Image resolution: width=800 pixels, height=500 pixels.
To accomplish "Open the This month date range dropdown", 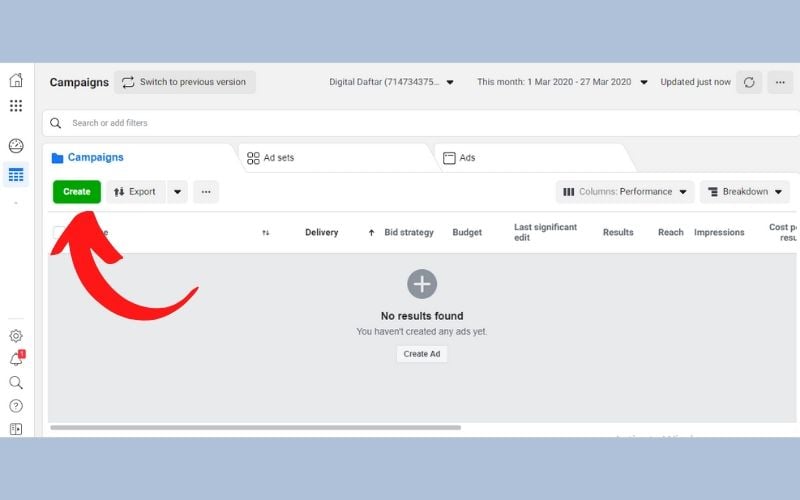I will [562, 82].
